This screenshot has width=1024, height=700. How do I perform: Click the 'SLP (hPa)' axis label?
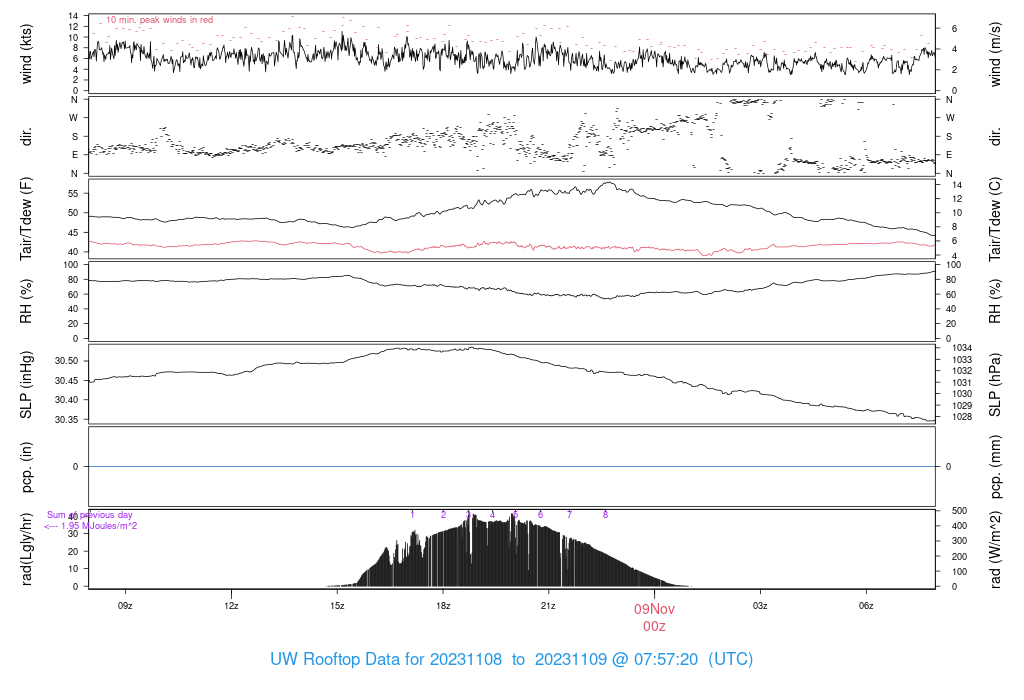(x=995, y=385)
